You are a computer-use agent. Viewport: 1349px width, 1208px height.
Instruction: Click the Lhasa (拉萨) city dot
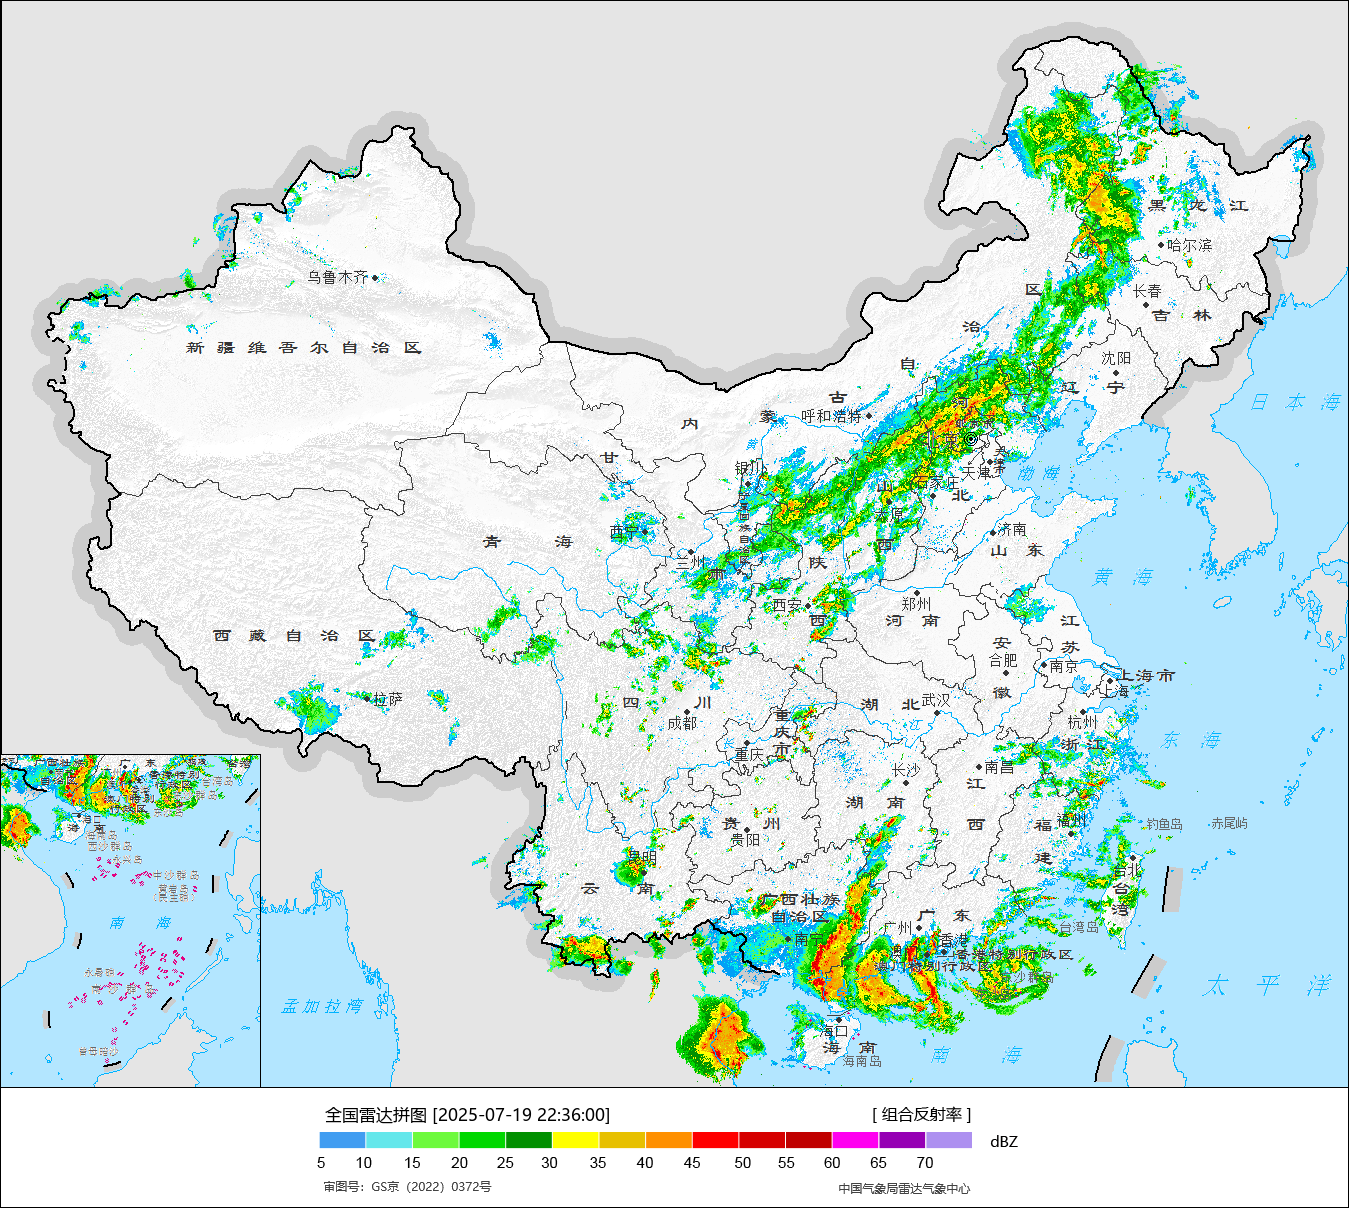pyautogui.click(x=368, y=698)
